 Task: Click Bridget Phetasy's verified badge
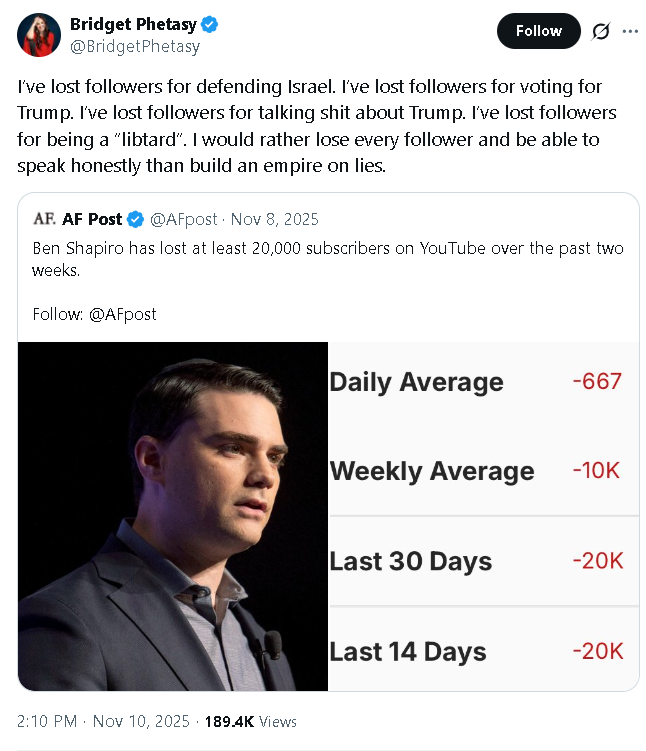point(209,24)
